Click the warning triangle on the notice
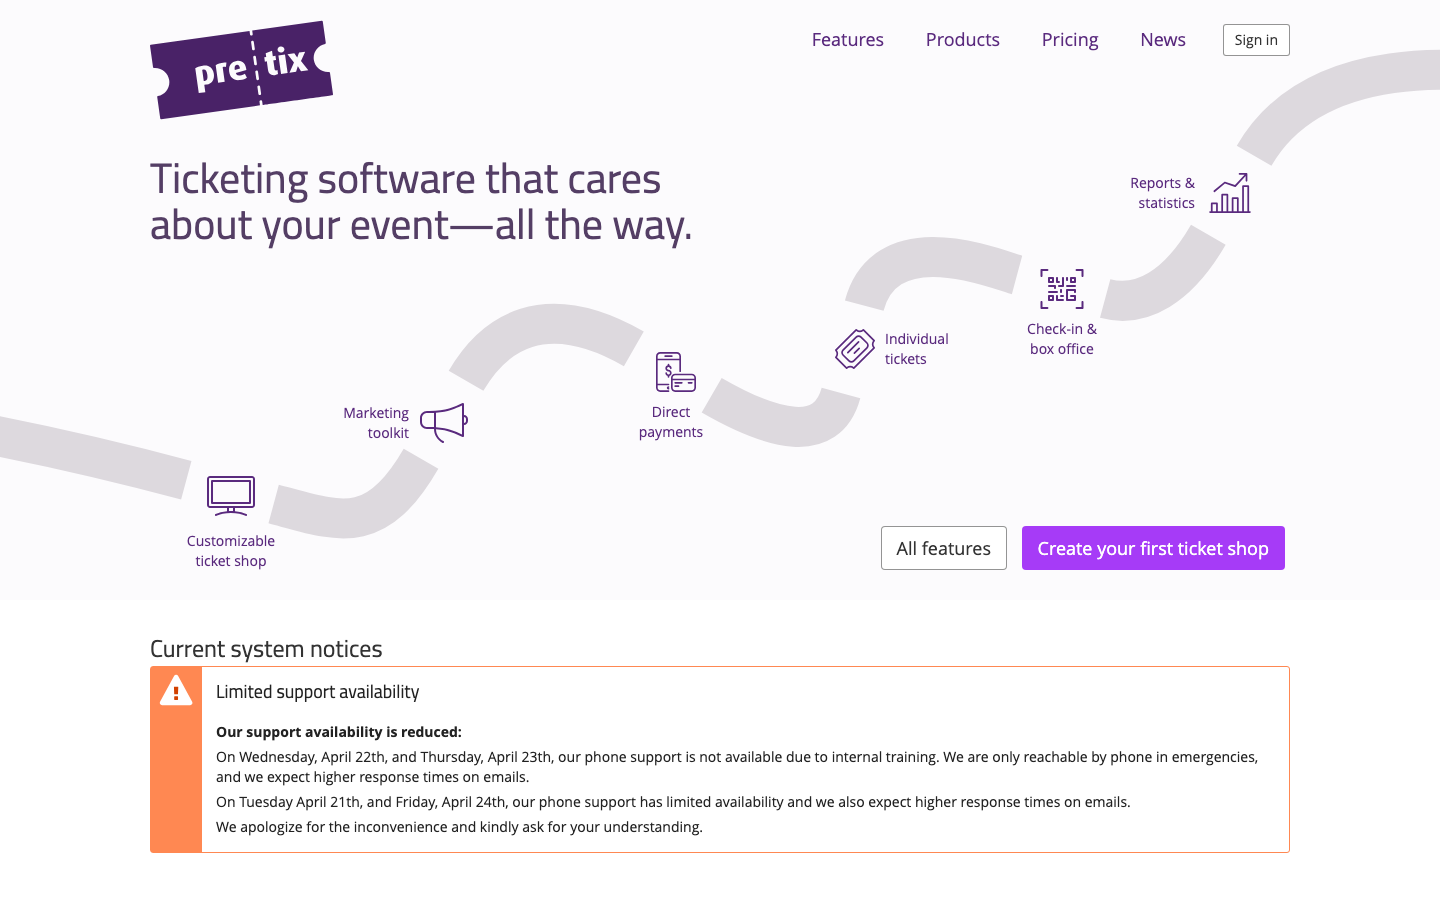The width and height of the screenshot is (1440, 900). point(176,690)
